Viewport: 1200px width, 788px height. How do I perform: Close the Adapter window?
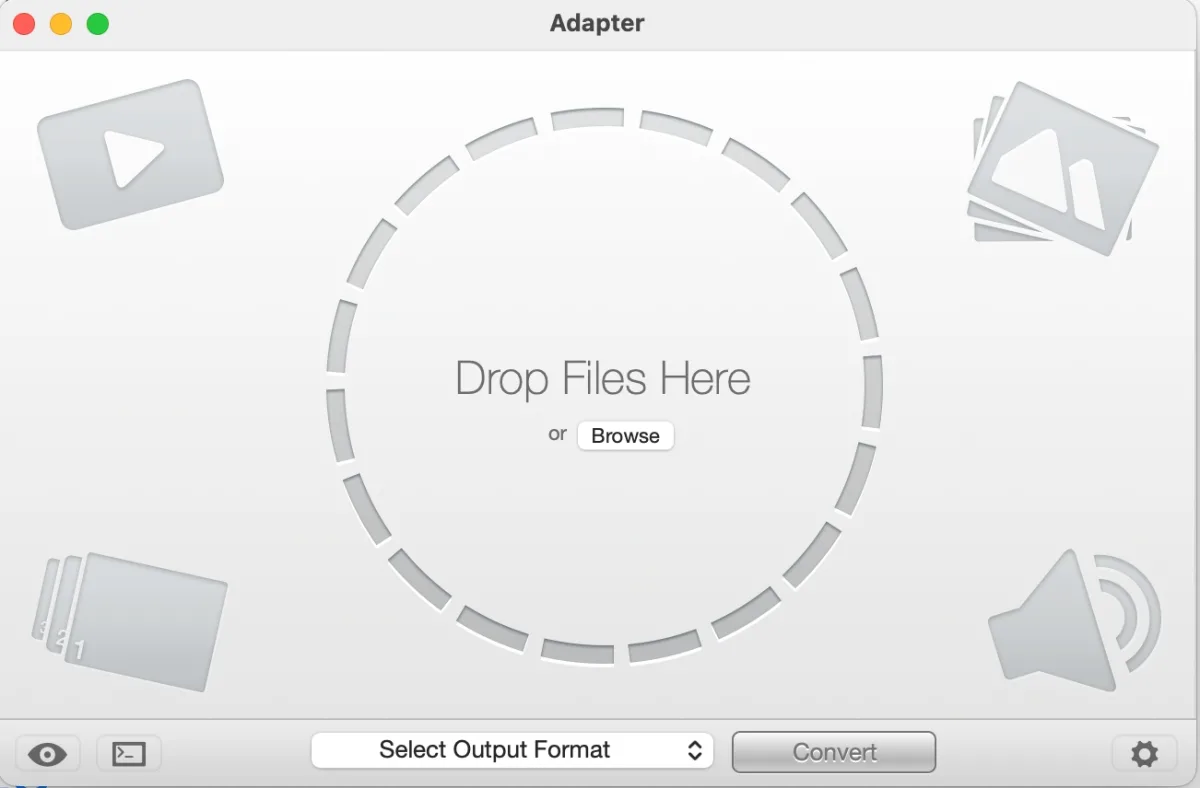[22, 24]
